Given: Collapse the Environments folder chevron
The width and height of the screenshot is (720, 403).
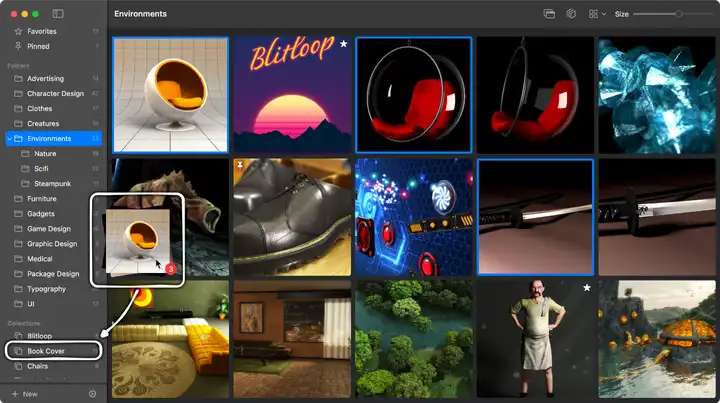Looking at the screenshot, I should point(10,139).
